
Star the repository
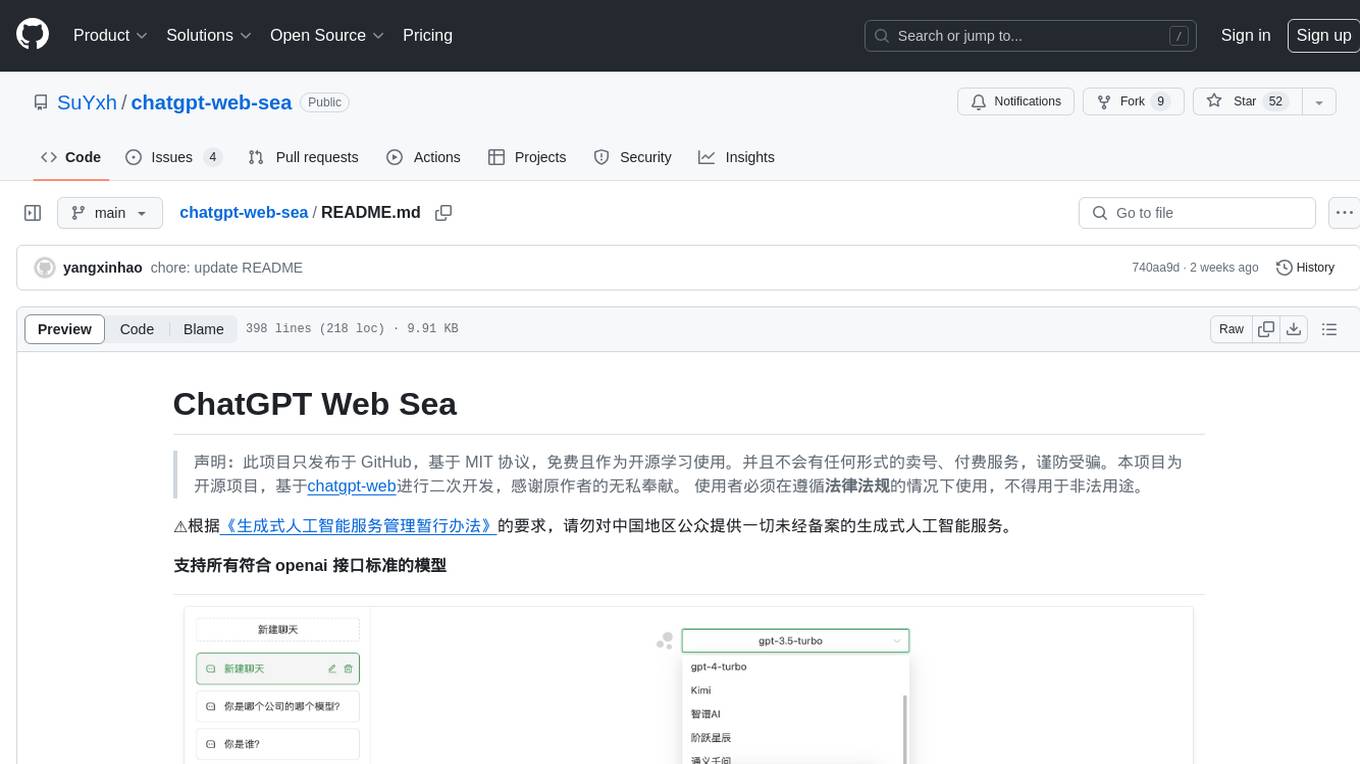click(1247, 102)
